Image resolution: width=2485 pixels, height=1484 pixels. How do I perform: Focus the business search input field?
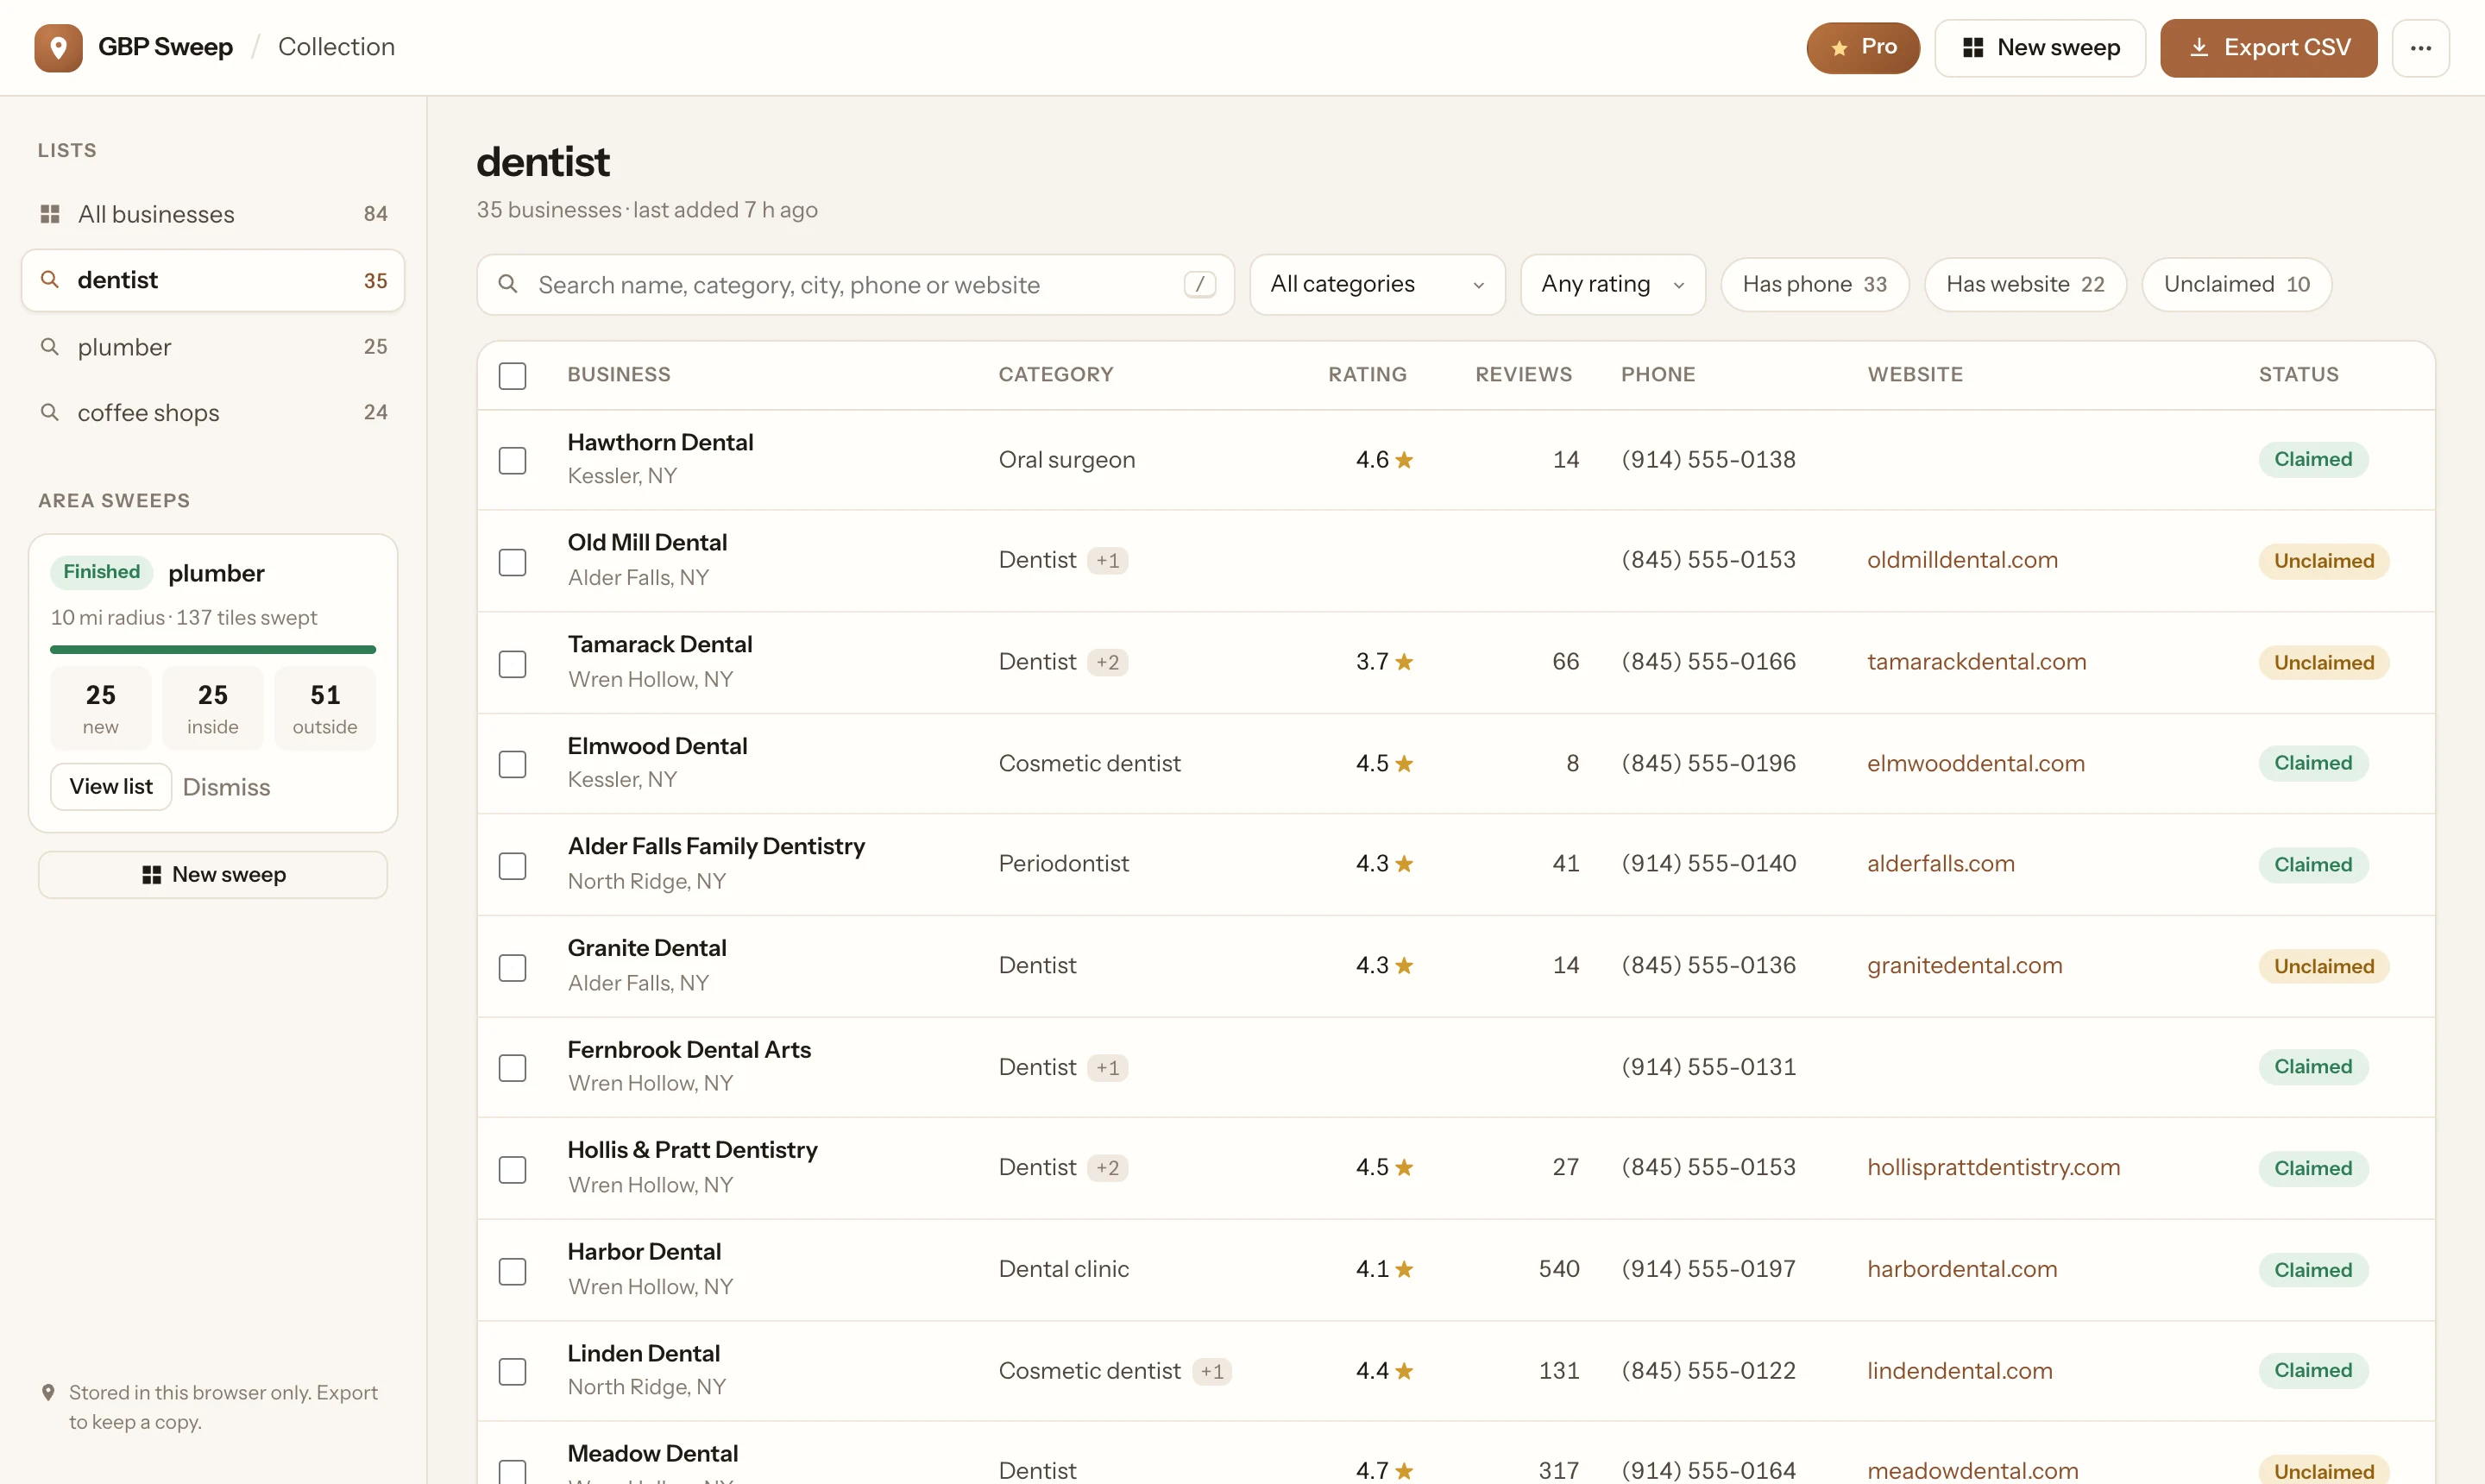855,284
